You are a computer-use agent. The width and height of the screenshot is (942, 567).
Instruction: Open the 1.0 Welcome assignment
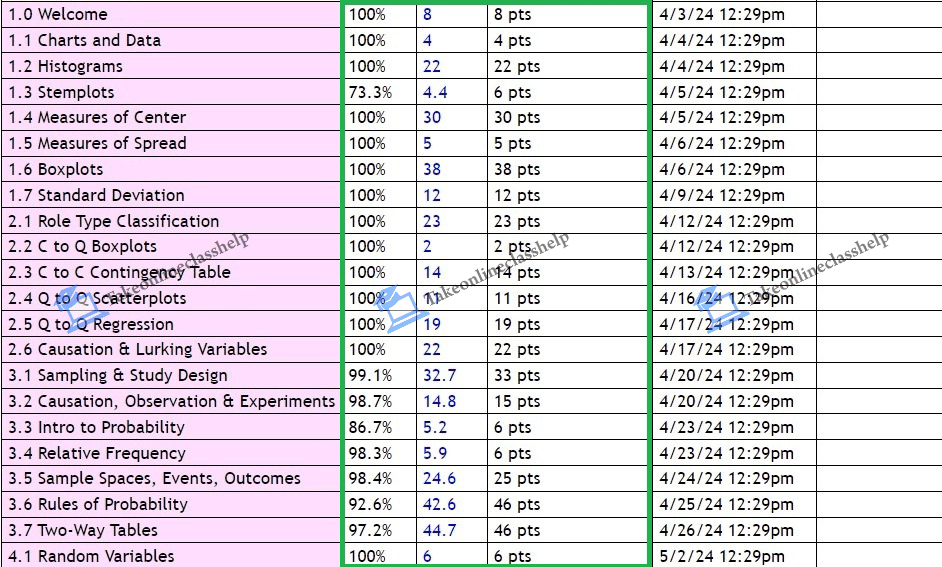(x=58, y=15)
